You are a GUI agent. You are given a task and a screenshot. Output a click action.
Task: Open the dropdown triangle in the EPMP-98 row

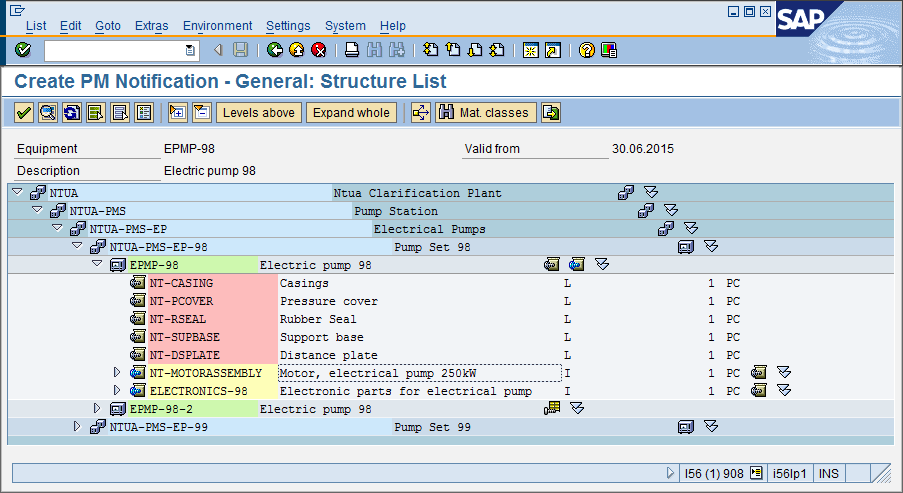click(602, 264)
